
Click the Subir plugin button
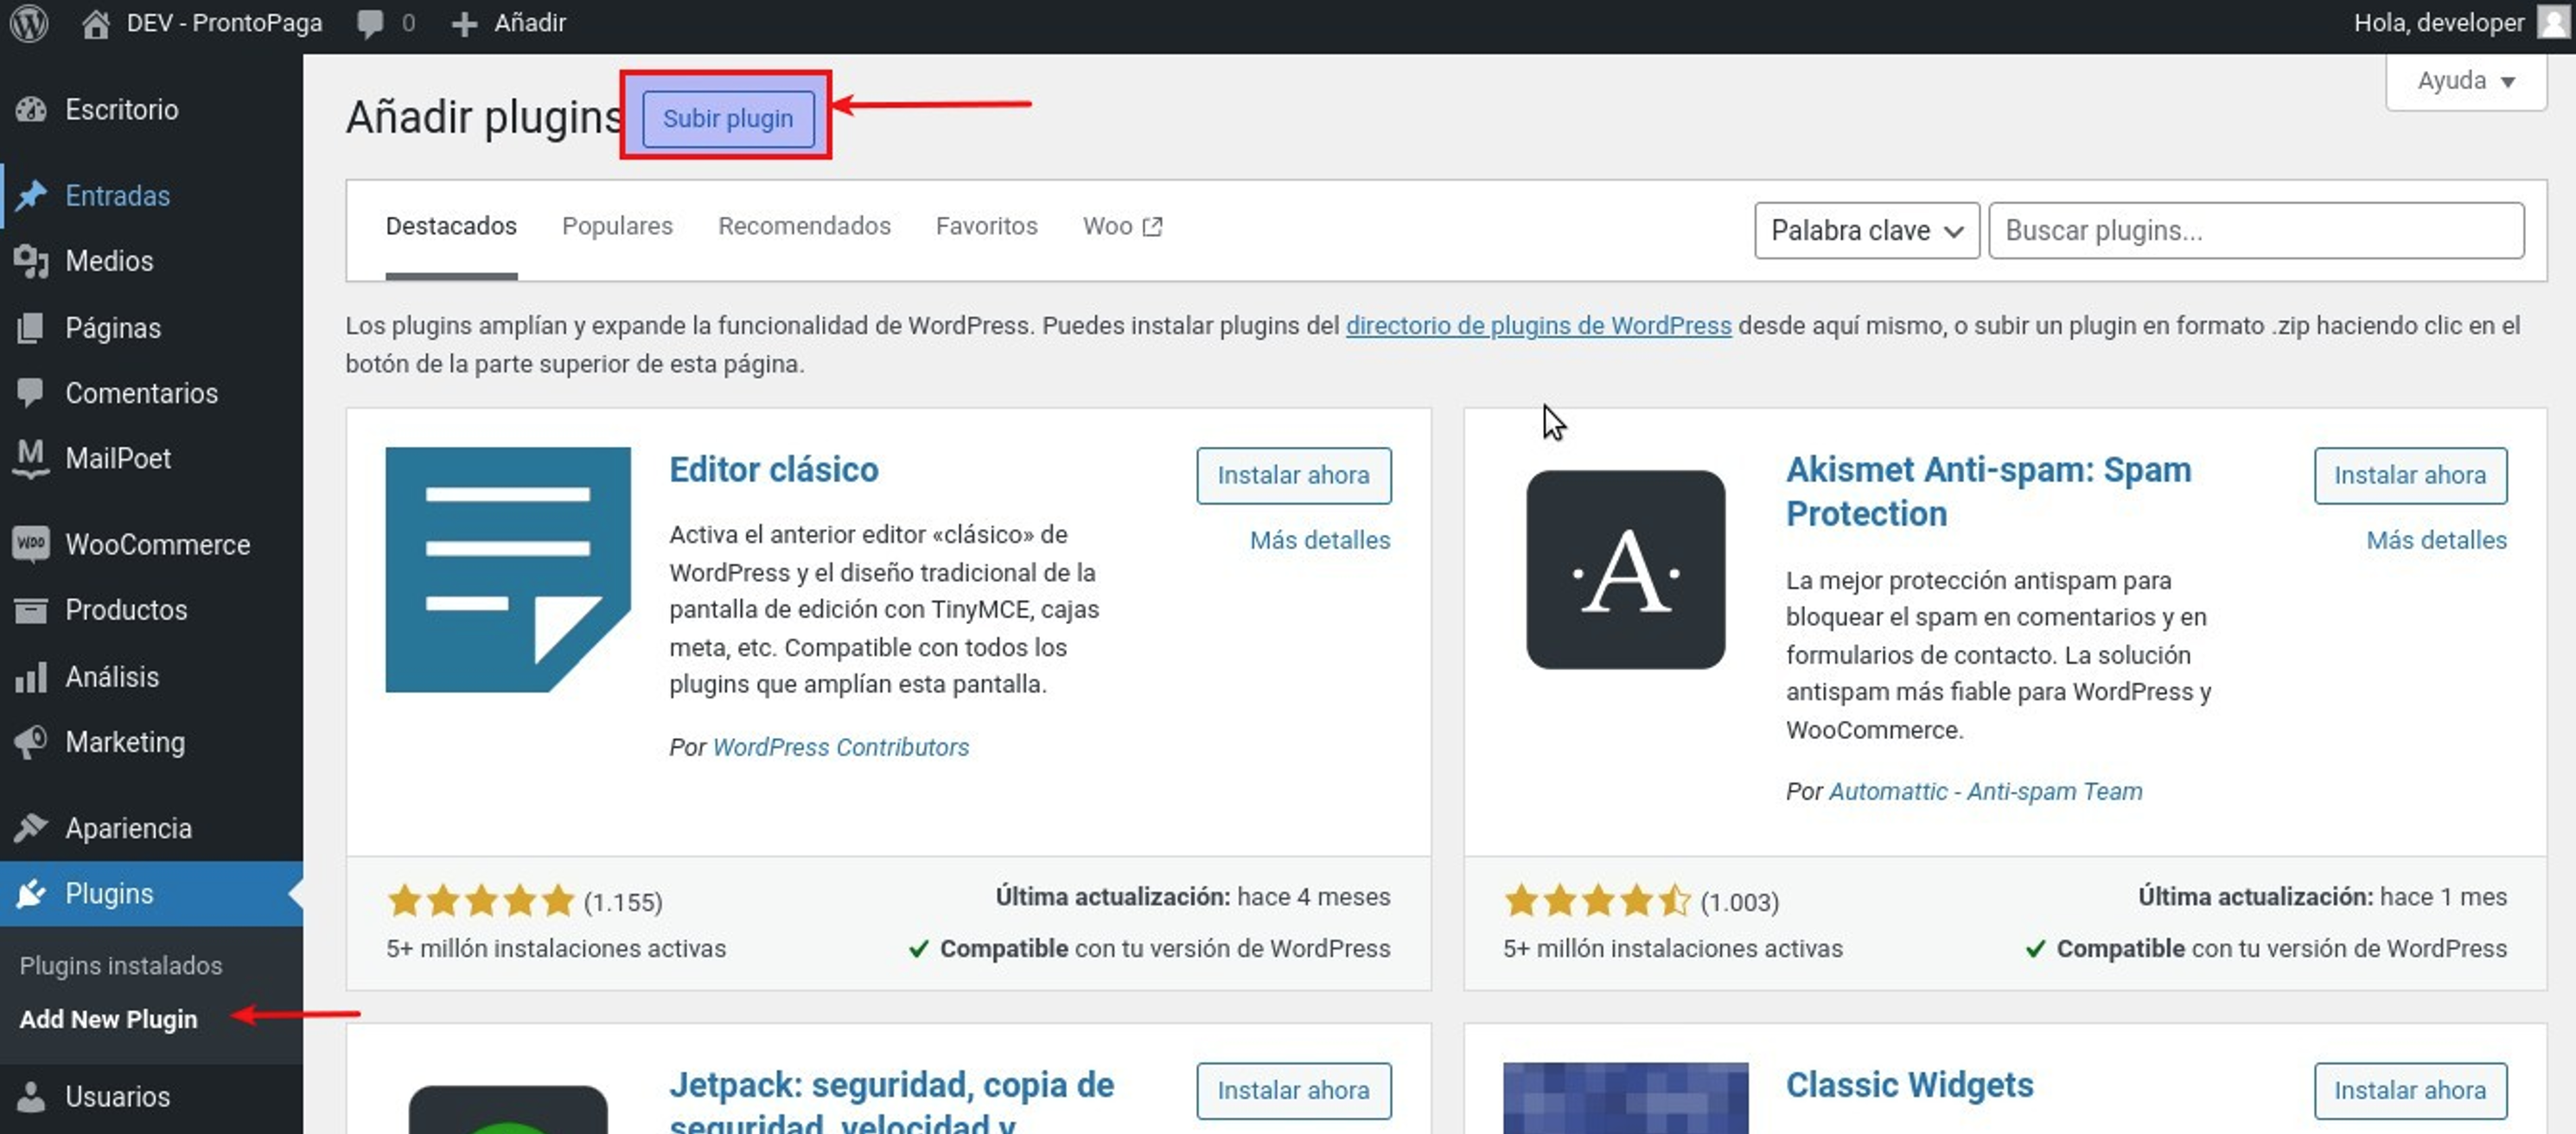tap(727, 118)
